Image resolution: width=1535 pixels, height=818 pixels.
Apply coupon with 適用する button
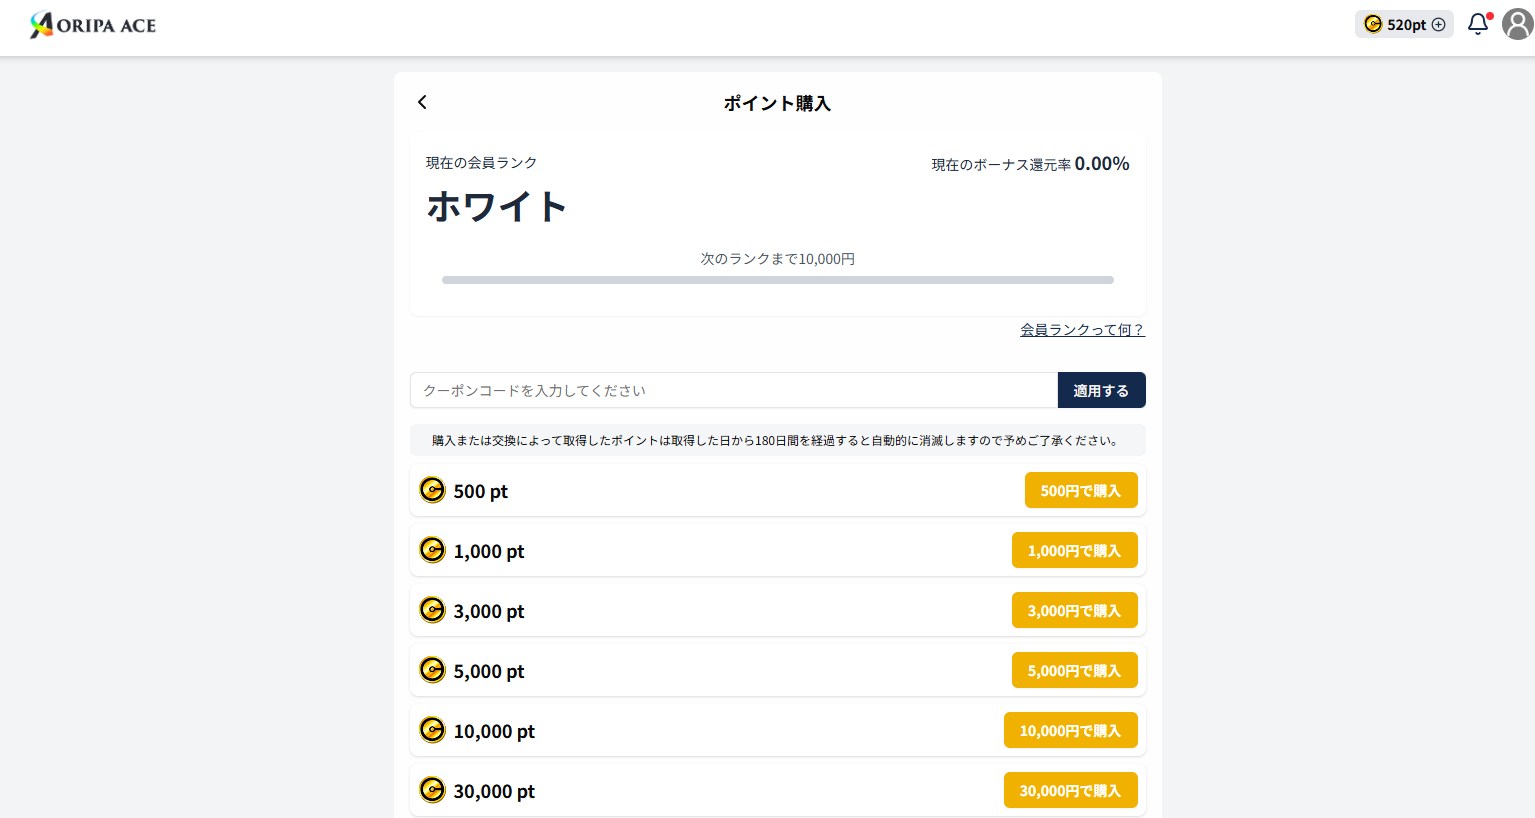coord(1101,390)
